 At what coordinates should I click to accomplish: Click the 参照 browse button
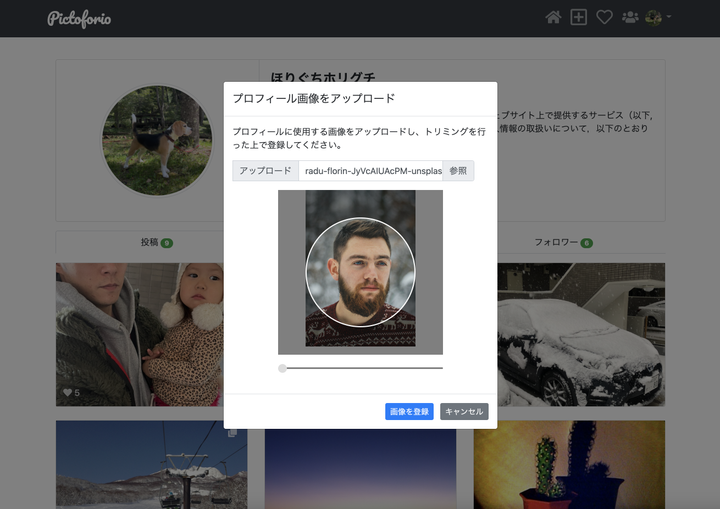pyautogui.click(x=458, y=171)
